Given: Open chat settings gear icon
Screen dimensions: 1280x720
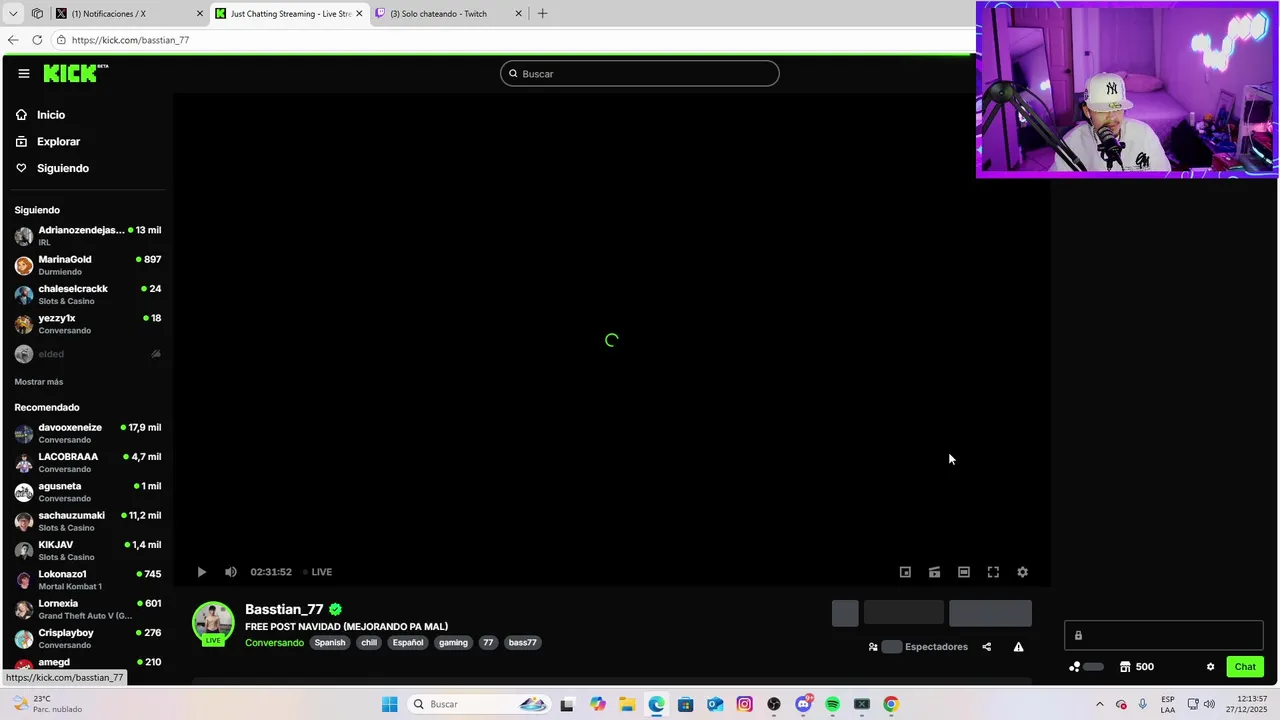Looking at the screenshot, I should (x=1210, y=667).
